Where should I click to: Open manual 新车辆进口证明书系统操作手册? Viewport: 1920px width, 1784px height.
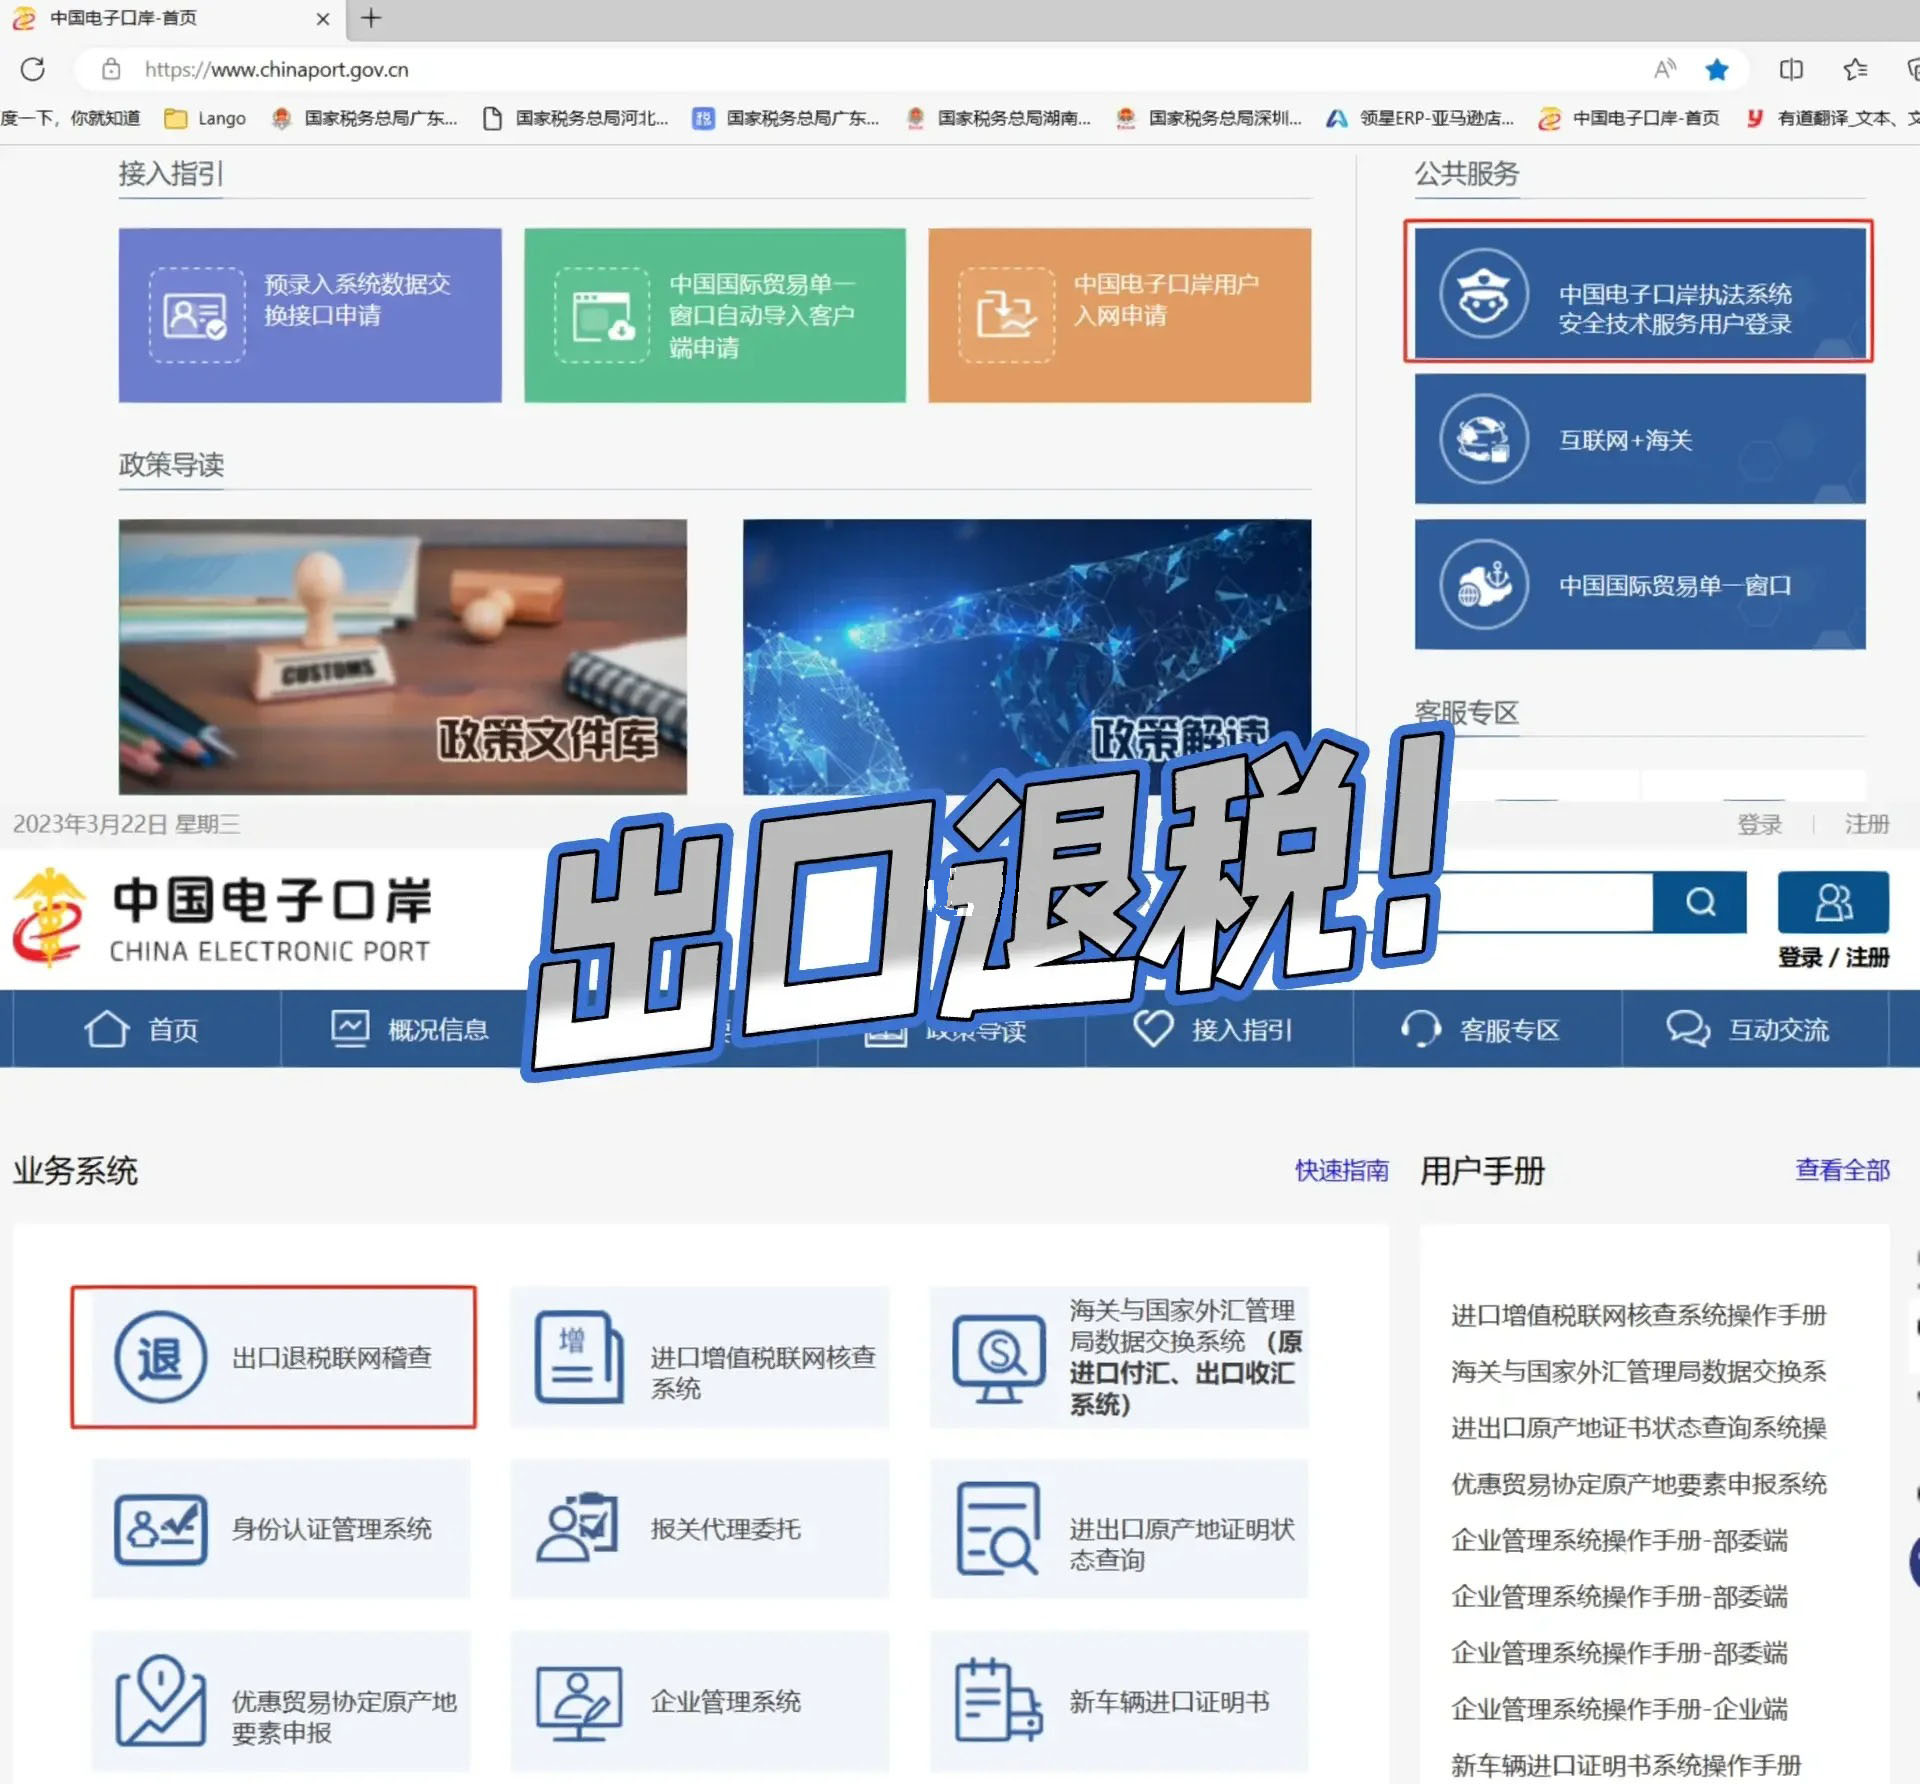pos(1625,1765)
